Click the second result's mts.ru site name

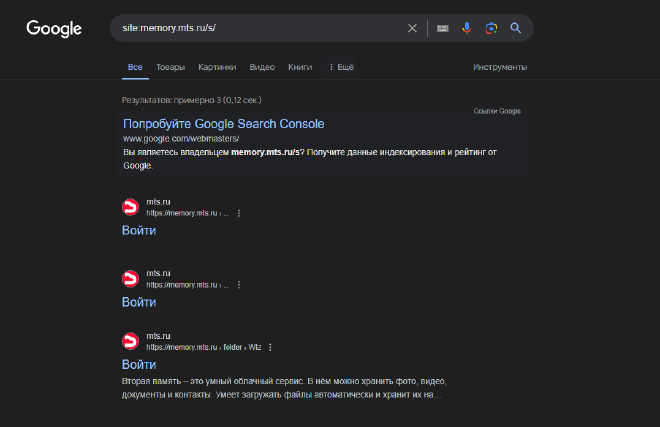coord(158,274)
